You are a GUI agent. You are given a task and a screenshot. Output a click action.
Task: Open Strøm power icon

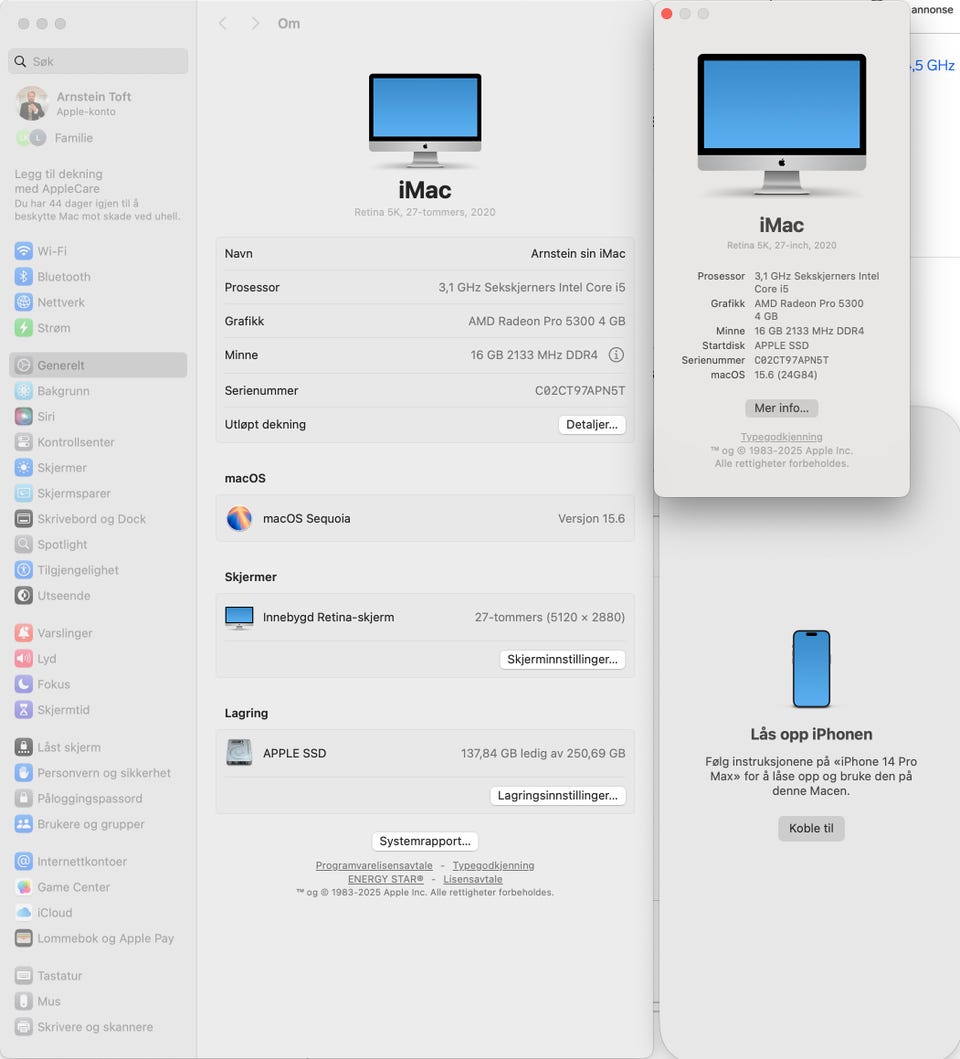pos(24,328)
